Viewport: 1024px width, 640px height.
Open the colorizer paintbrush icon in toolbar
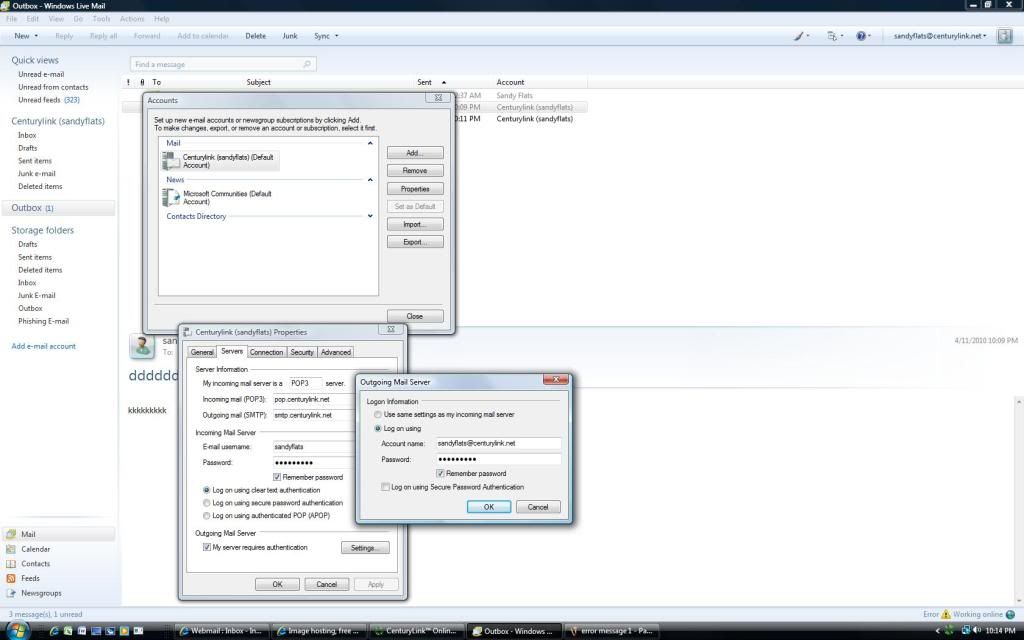point(799,37)
